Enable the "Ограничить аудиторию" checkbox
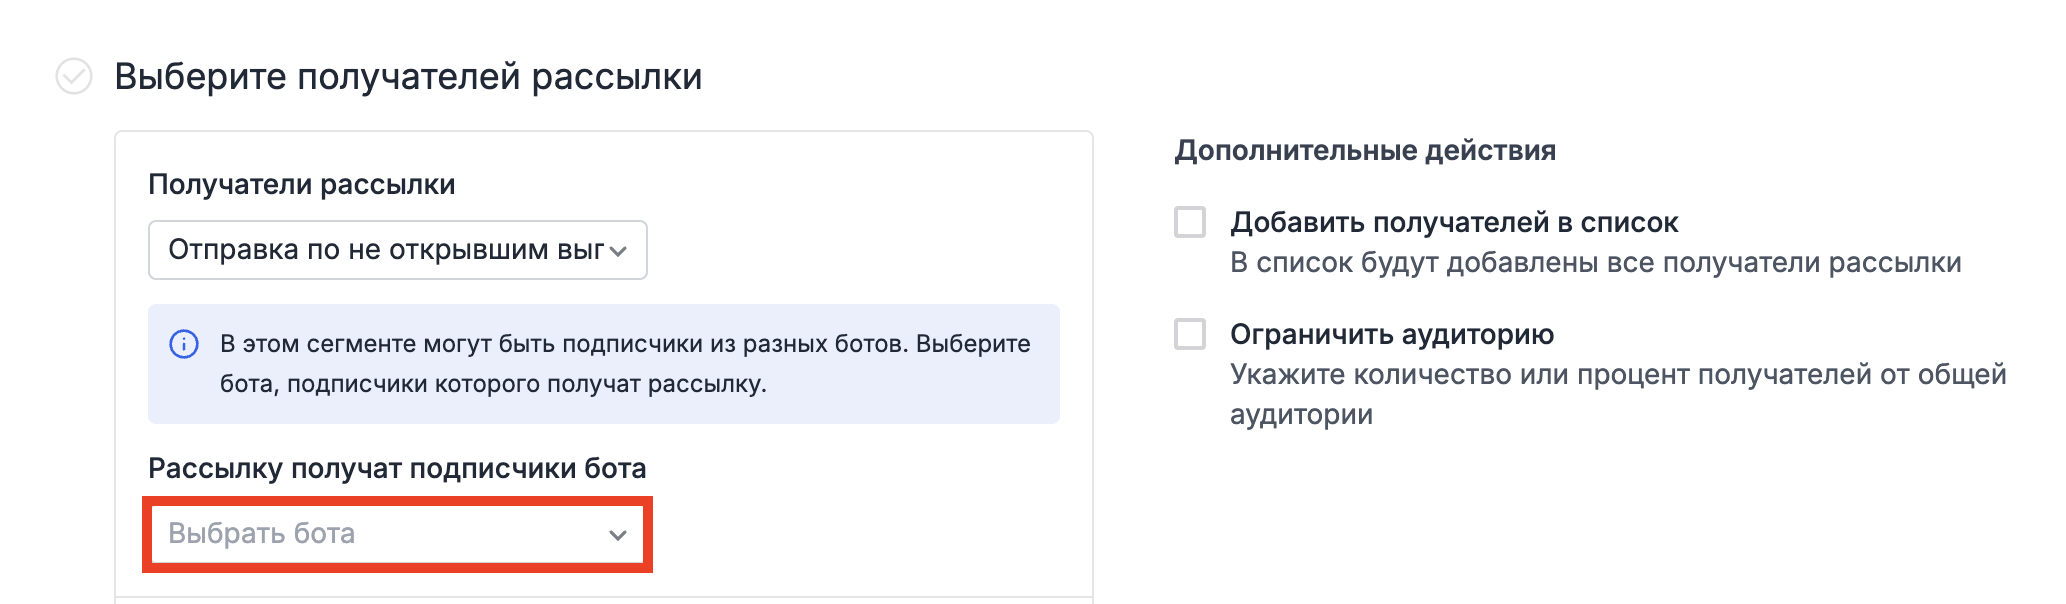2066x604 pixels. click(1190, 334)
